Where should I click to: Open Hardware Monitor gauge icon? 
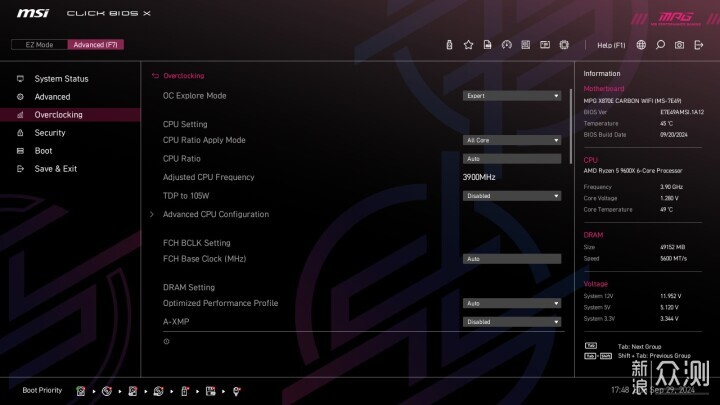click(506, 45)
